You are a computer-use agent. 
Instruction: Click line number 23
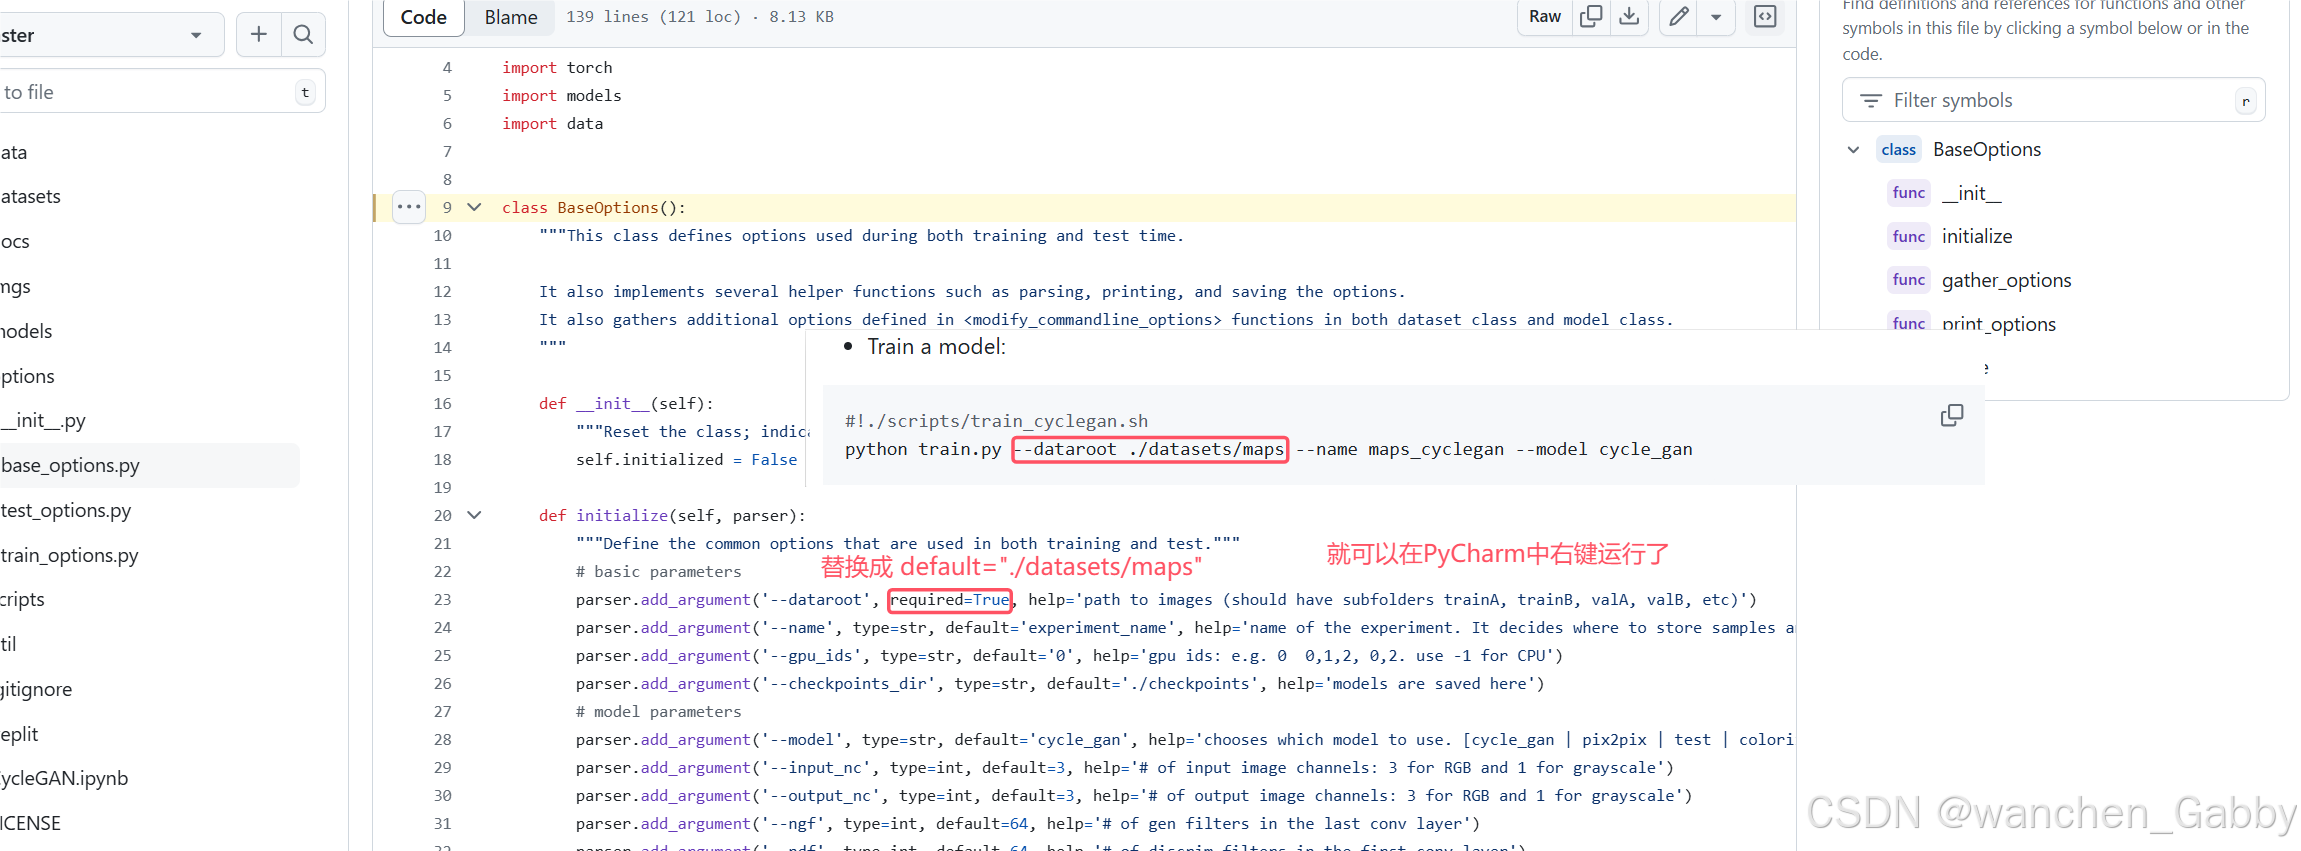(442, 600)
